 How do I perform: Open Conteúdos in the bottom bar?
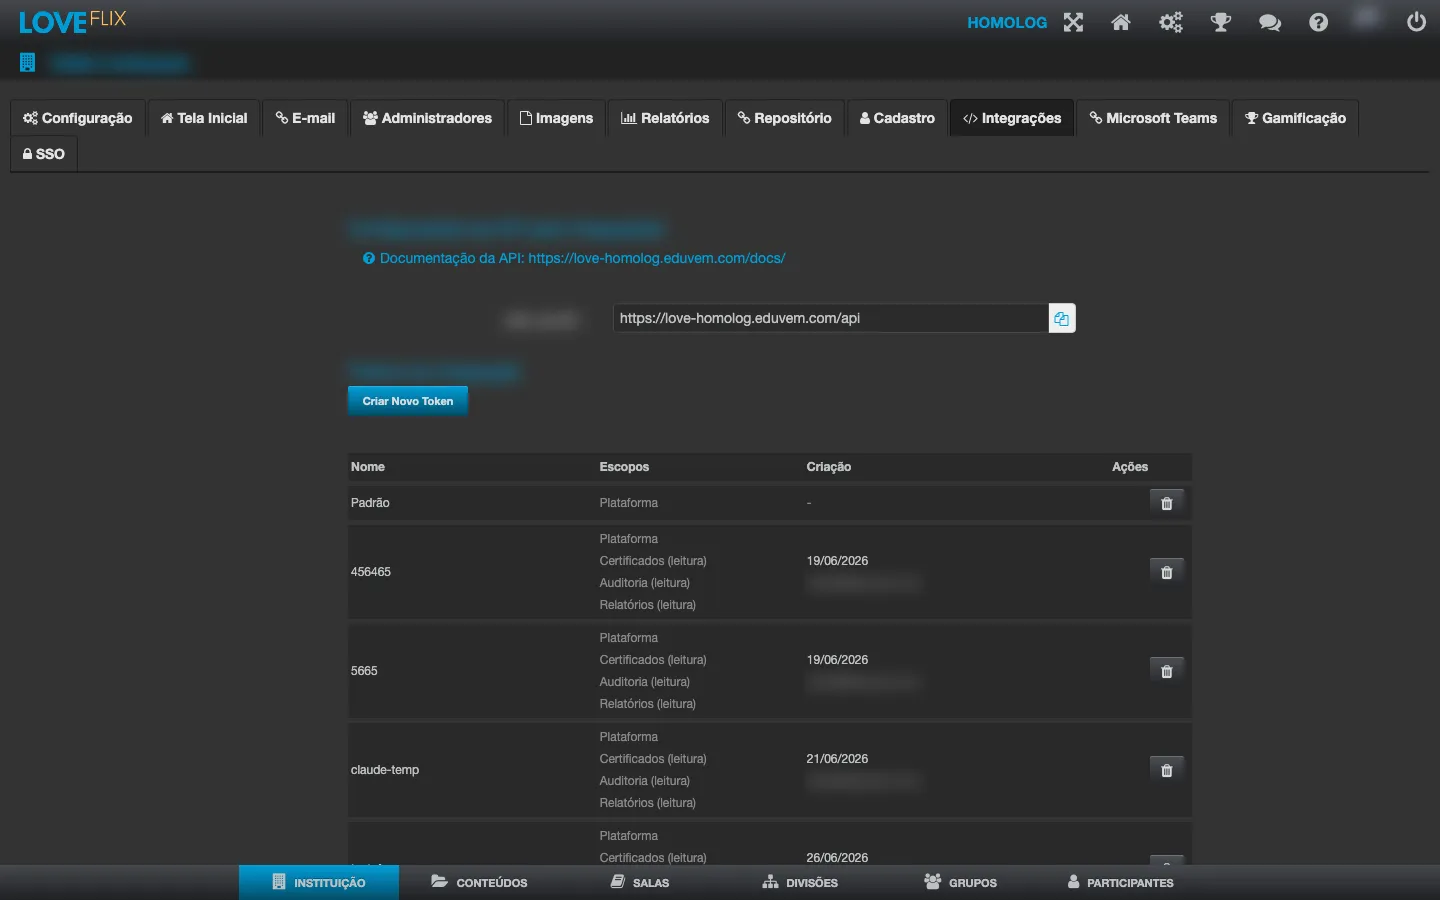479,882
